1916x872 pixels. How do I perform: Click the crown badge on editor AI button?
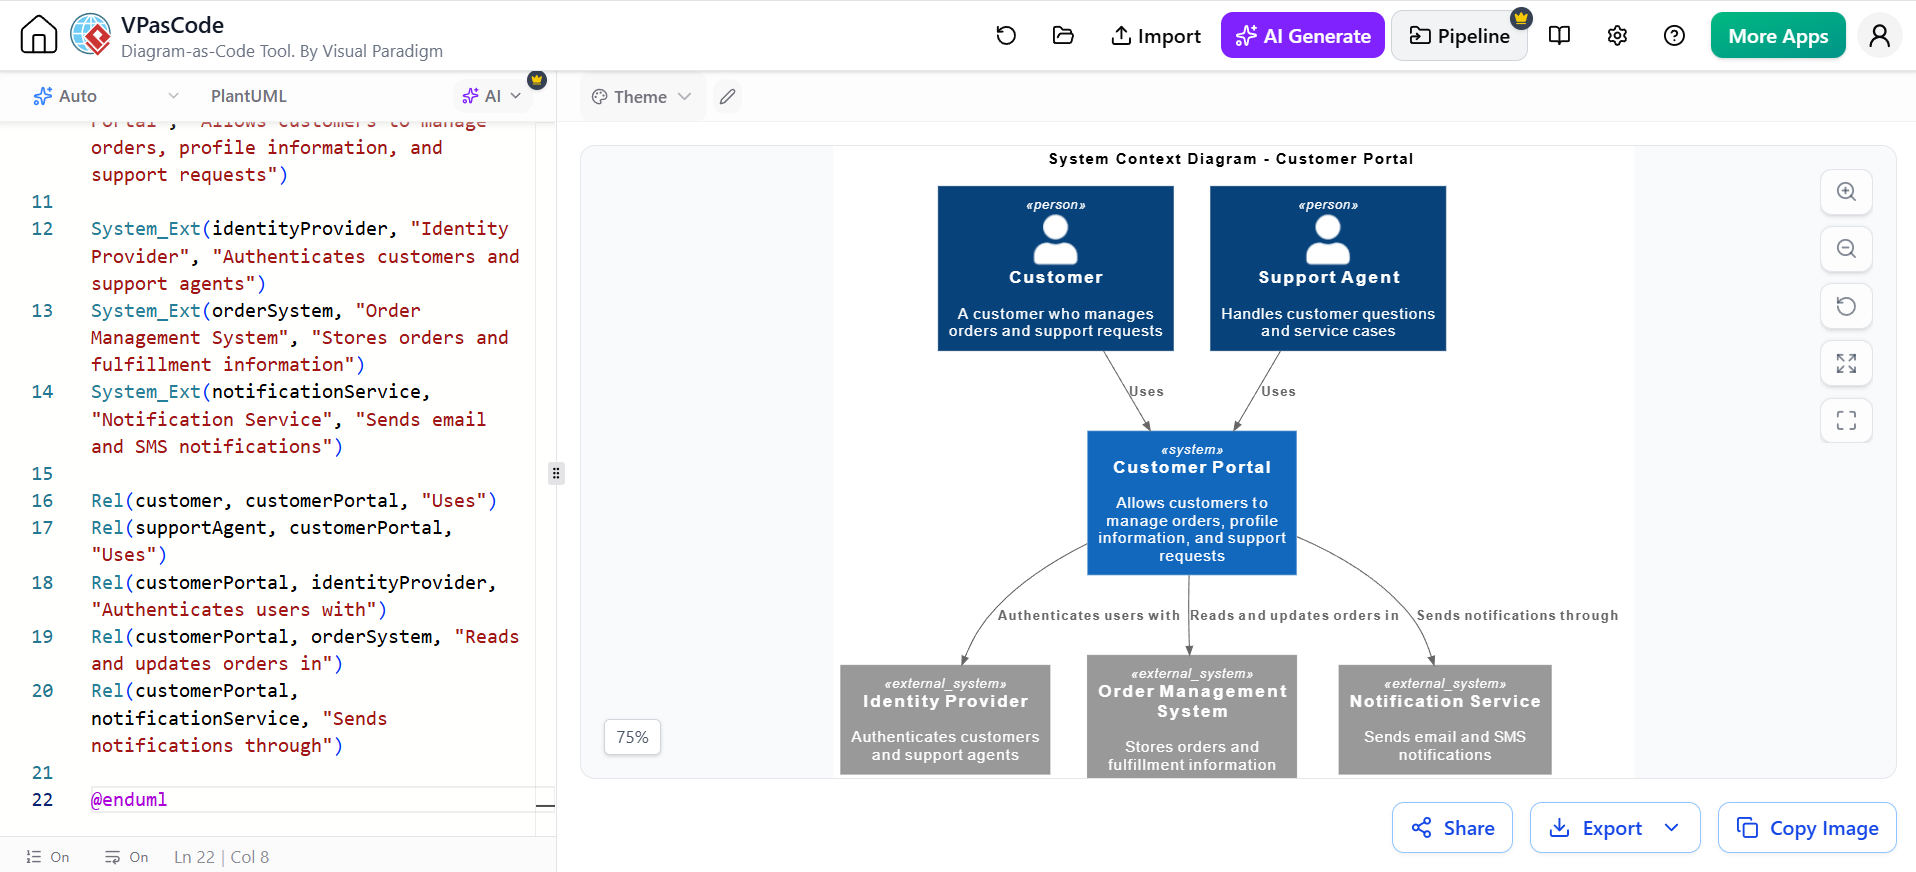[x=537, y=79]
